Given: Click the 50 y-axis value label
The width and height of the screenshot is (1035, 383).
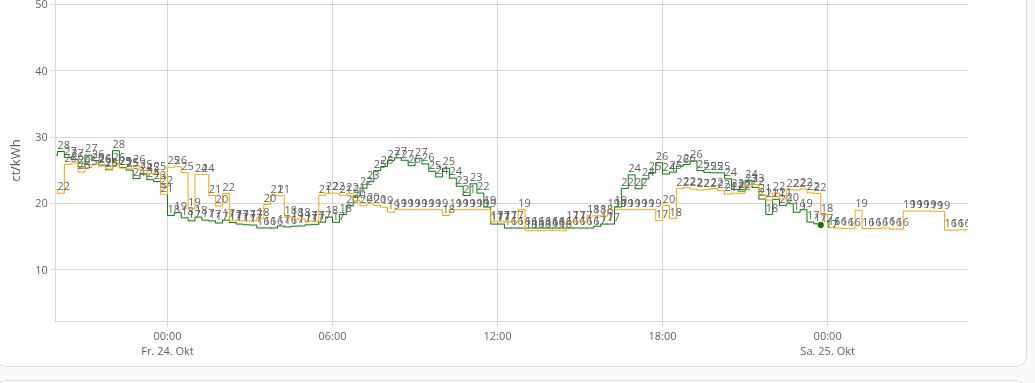Looking at the screenshot, I should click(x=41, y=4).
